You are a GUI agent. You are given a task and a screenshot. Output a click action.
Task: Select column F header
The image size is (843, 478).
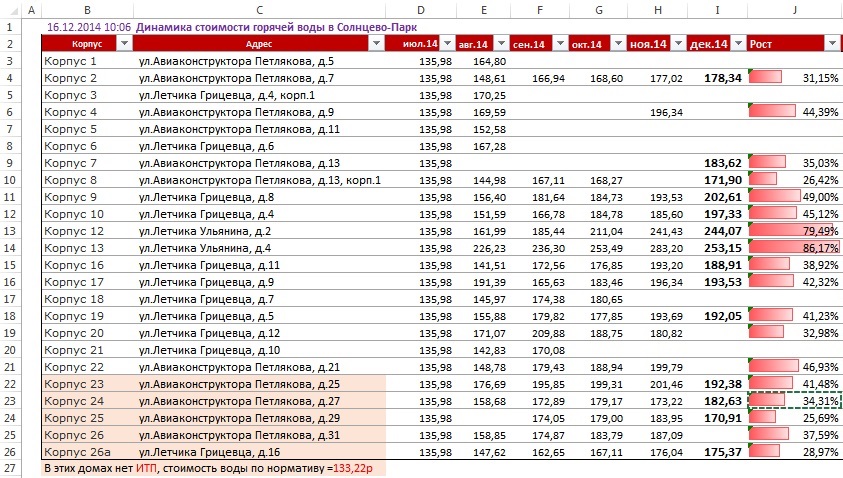coord(540,10)
